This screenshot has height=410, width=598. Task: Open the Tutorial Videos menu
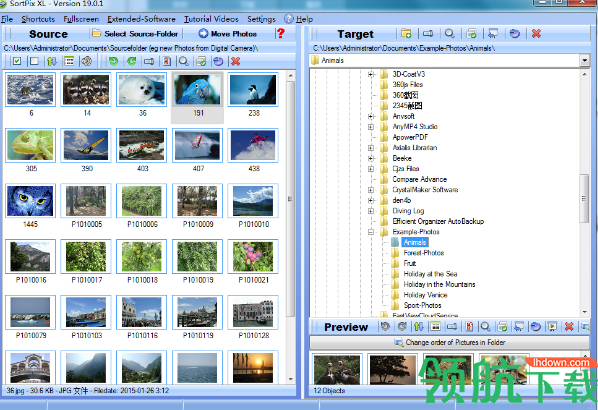211,19
